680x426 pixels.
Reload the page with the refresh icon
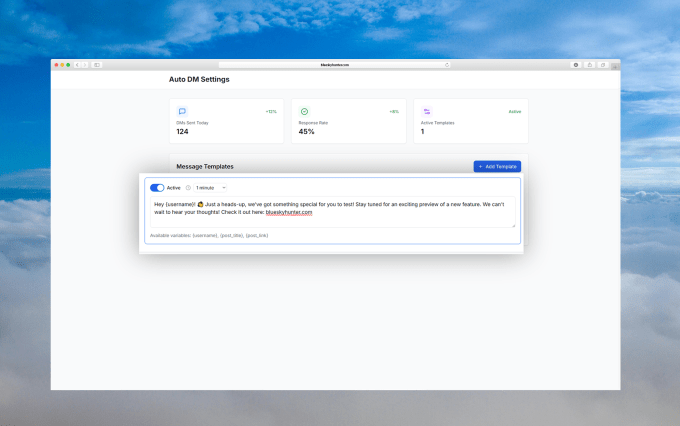[x=447, y=65]
